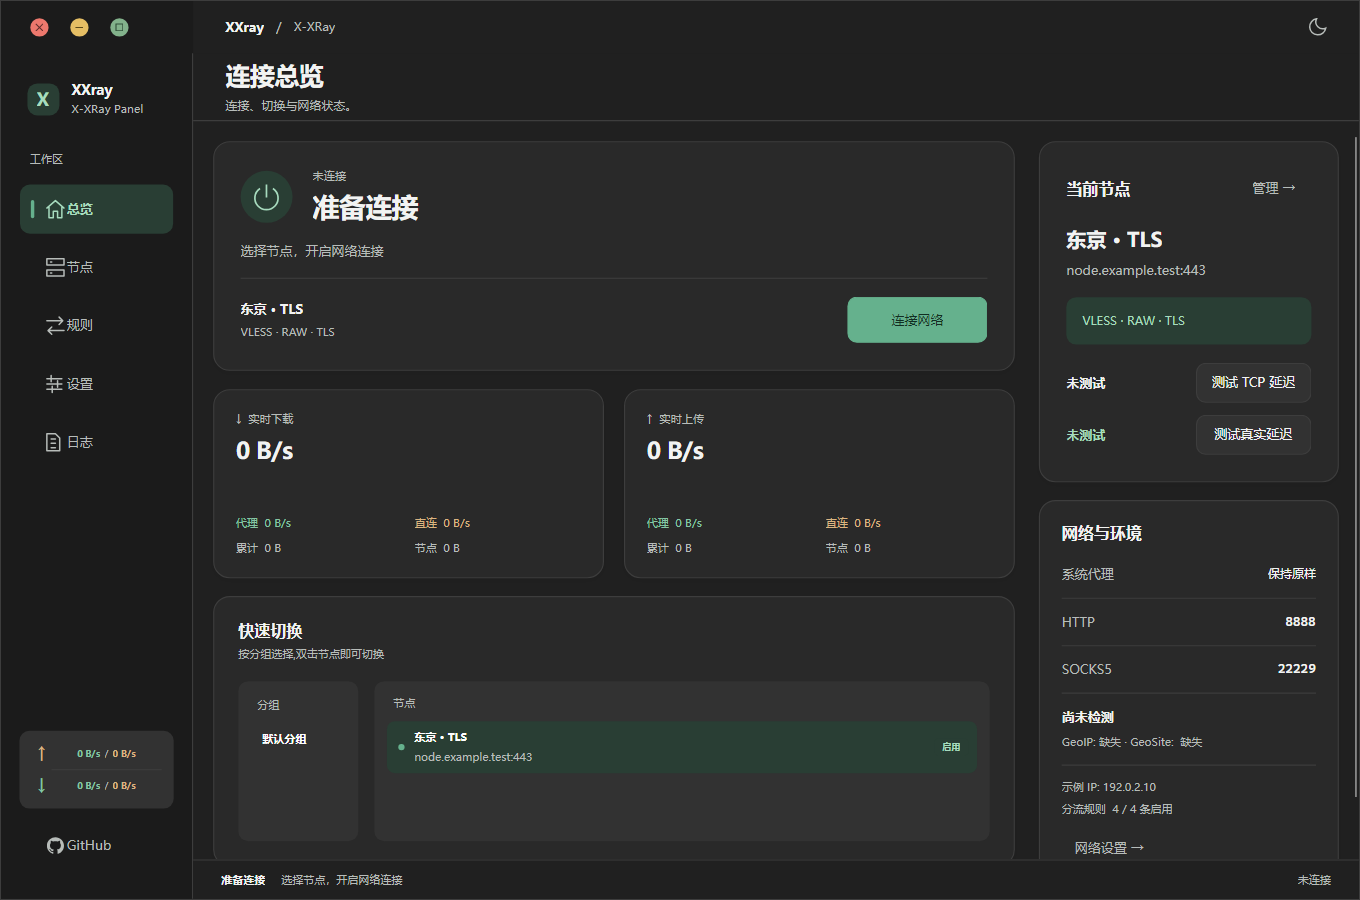
Task: Click the XXray breadcrumb in the top bar
Action: 245,27
